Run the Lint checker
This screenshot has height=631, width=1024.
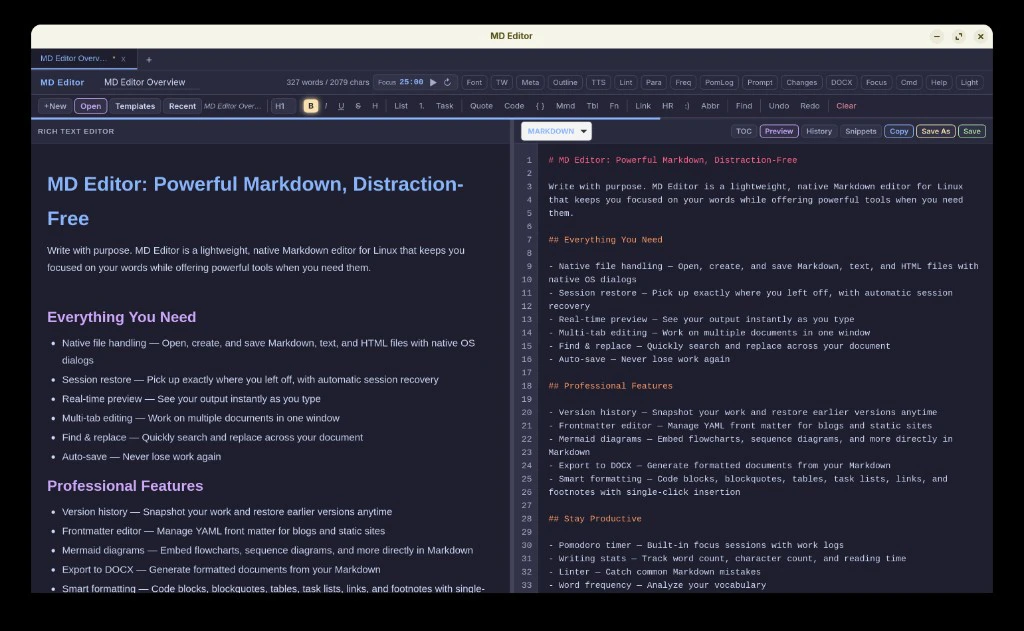626,82
